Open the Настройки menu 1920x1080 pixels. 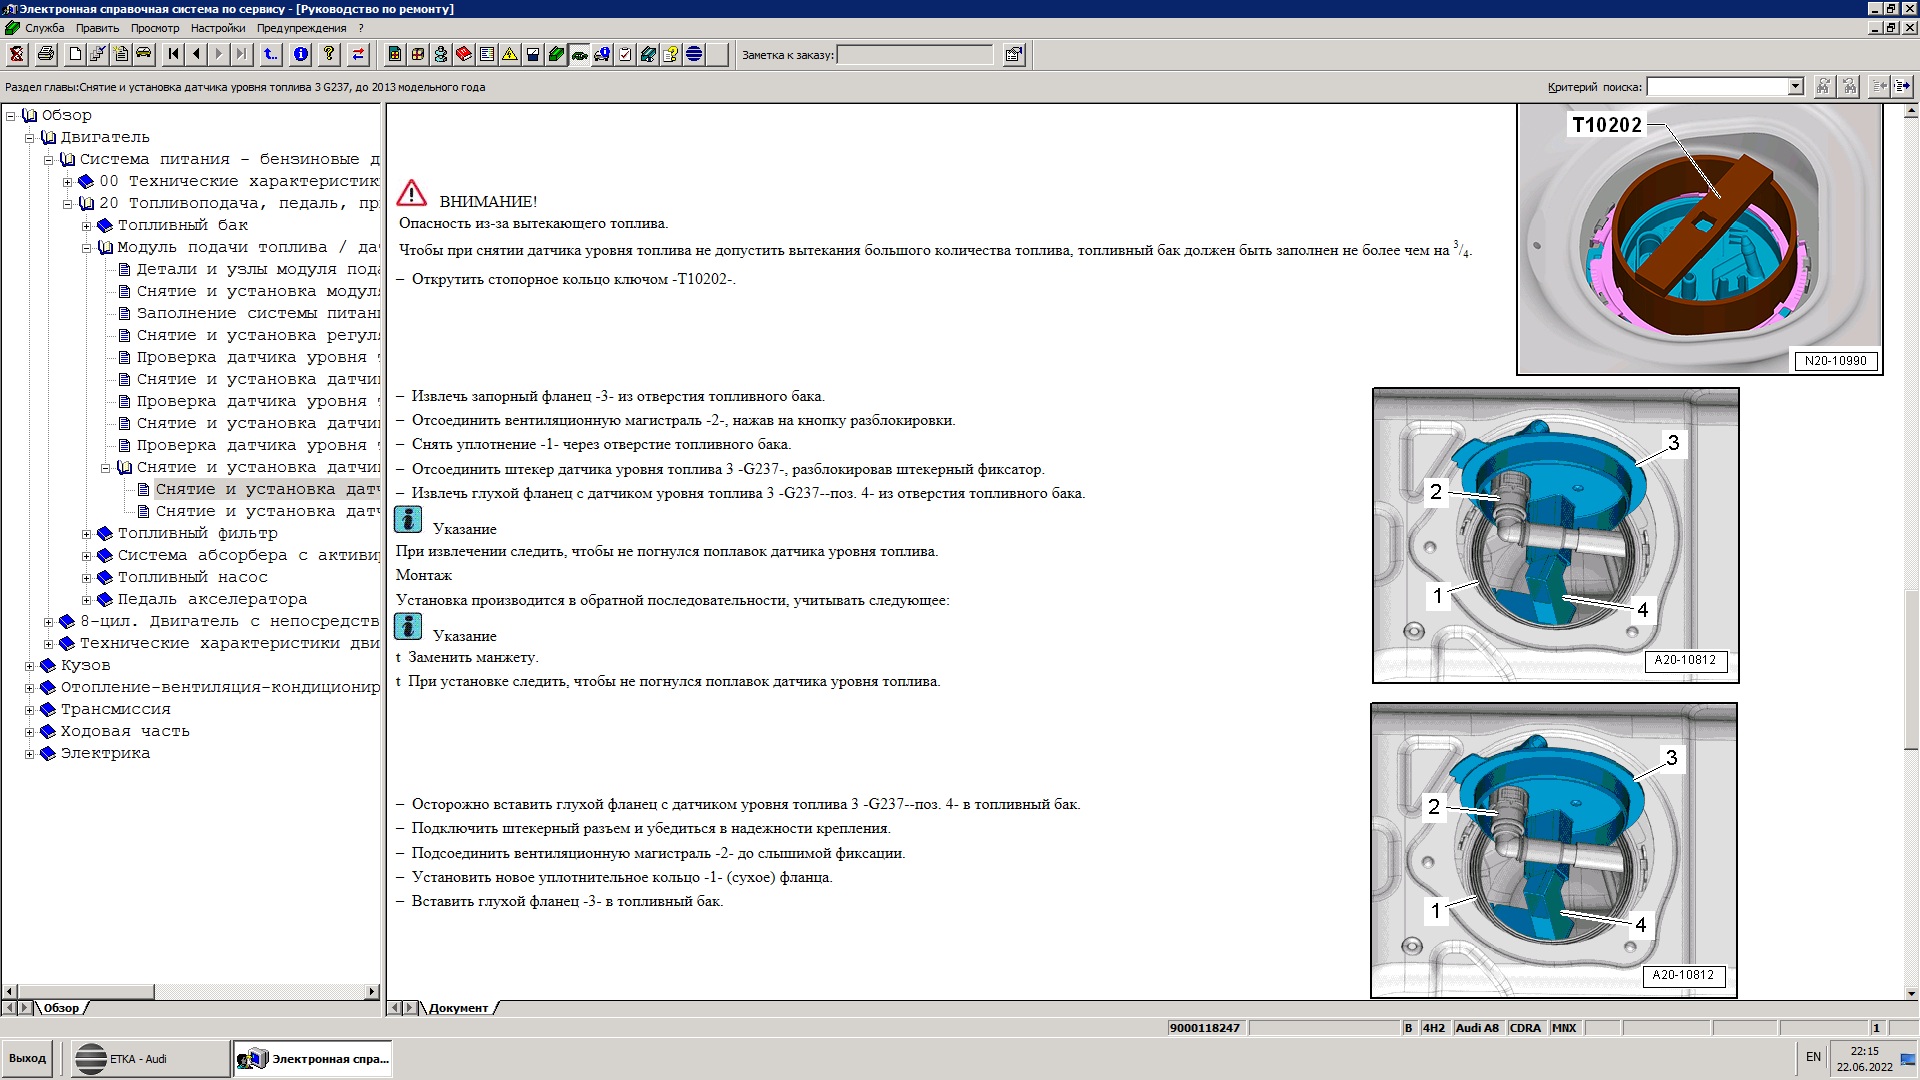217,28
